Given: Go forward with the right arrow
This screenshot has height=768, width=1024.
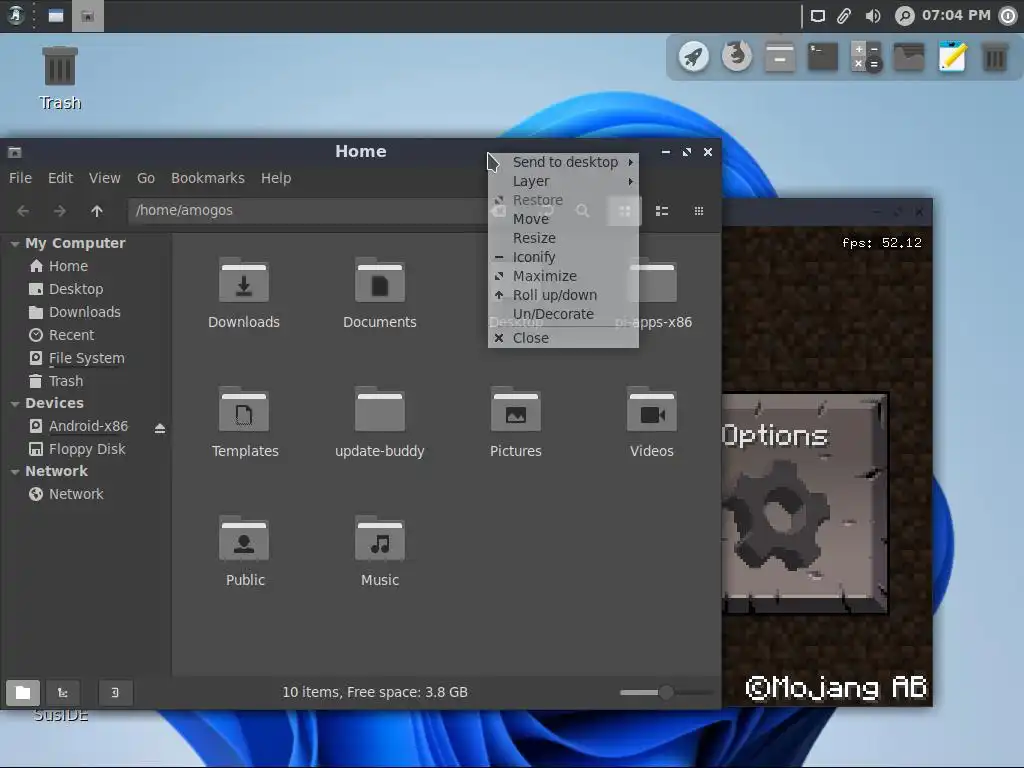Looking at the screenshot, I should tap(59, 211).
